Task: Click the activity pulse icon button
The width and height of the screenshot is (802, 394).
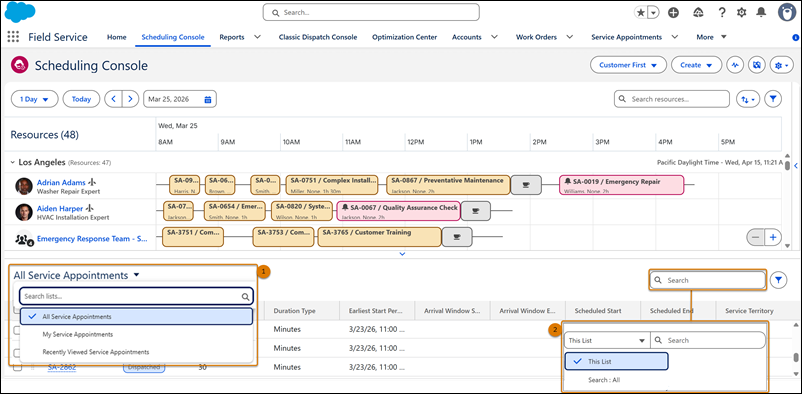Action: click(736, 65)
